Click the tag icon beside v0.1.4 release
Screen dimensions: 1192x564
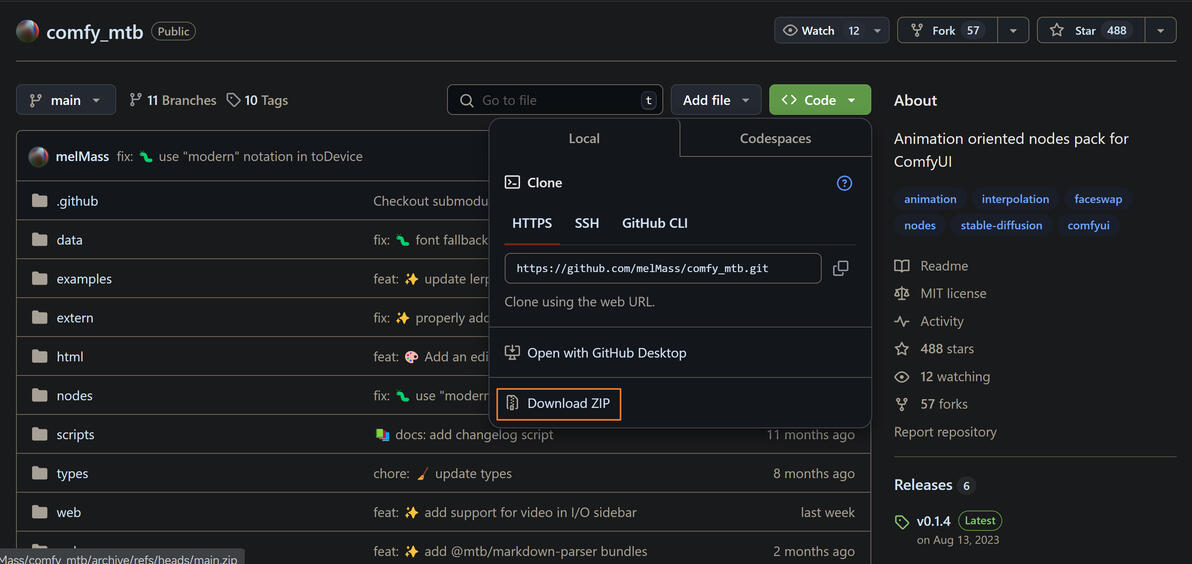(x=902, y=522)
